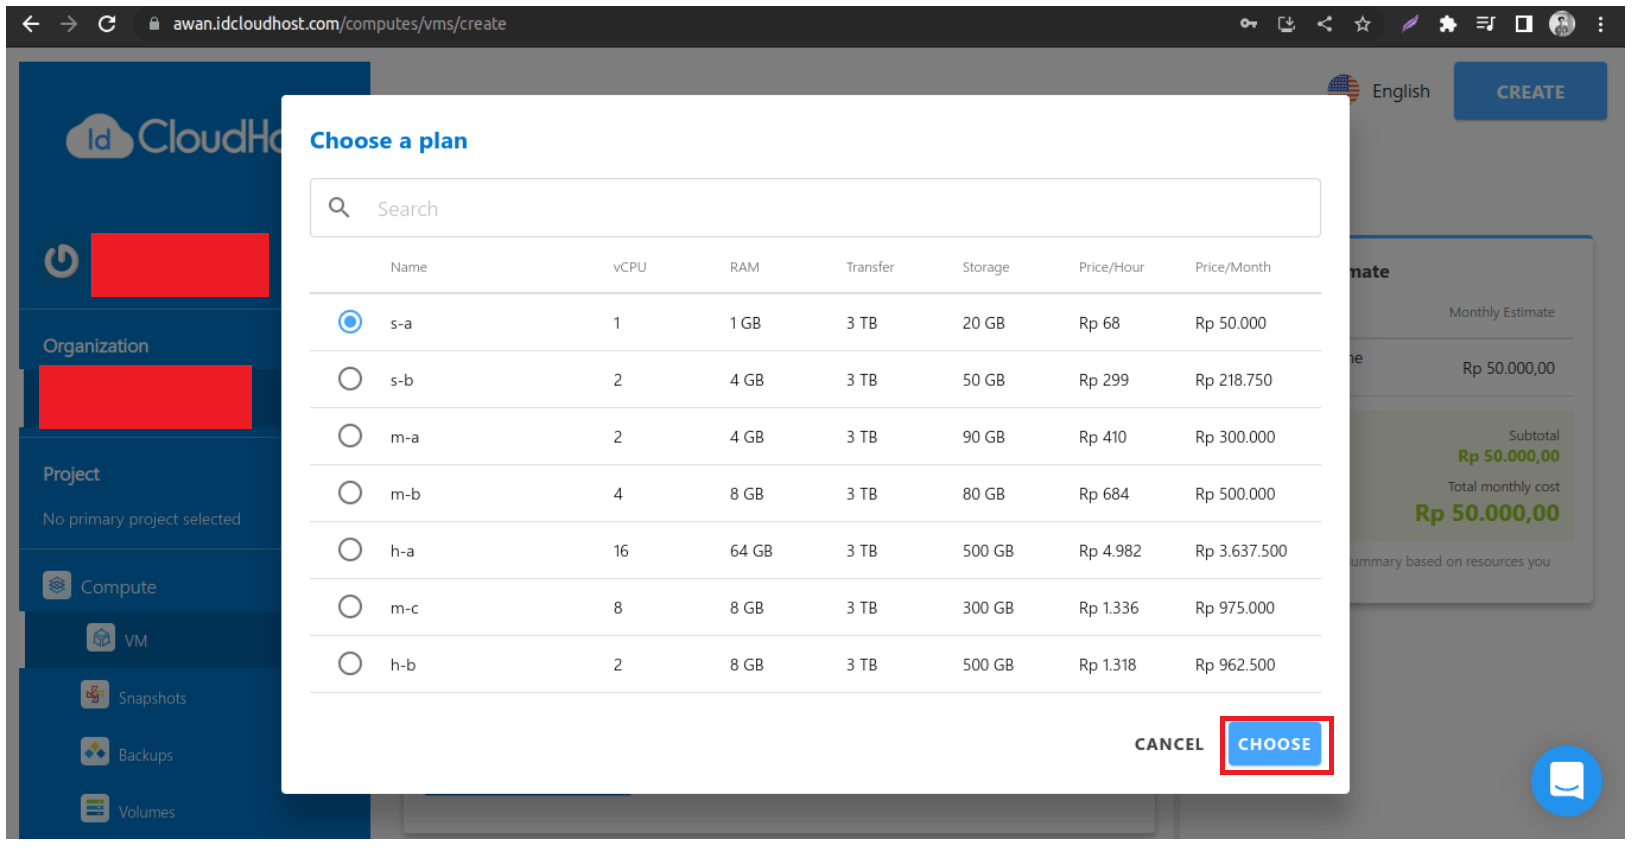Click the CHOOSE button
This screenshot has width=1632, height=849.
[1274, 744]
